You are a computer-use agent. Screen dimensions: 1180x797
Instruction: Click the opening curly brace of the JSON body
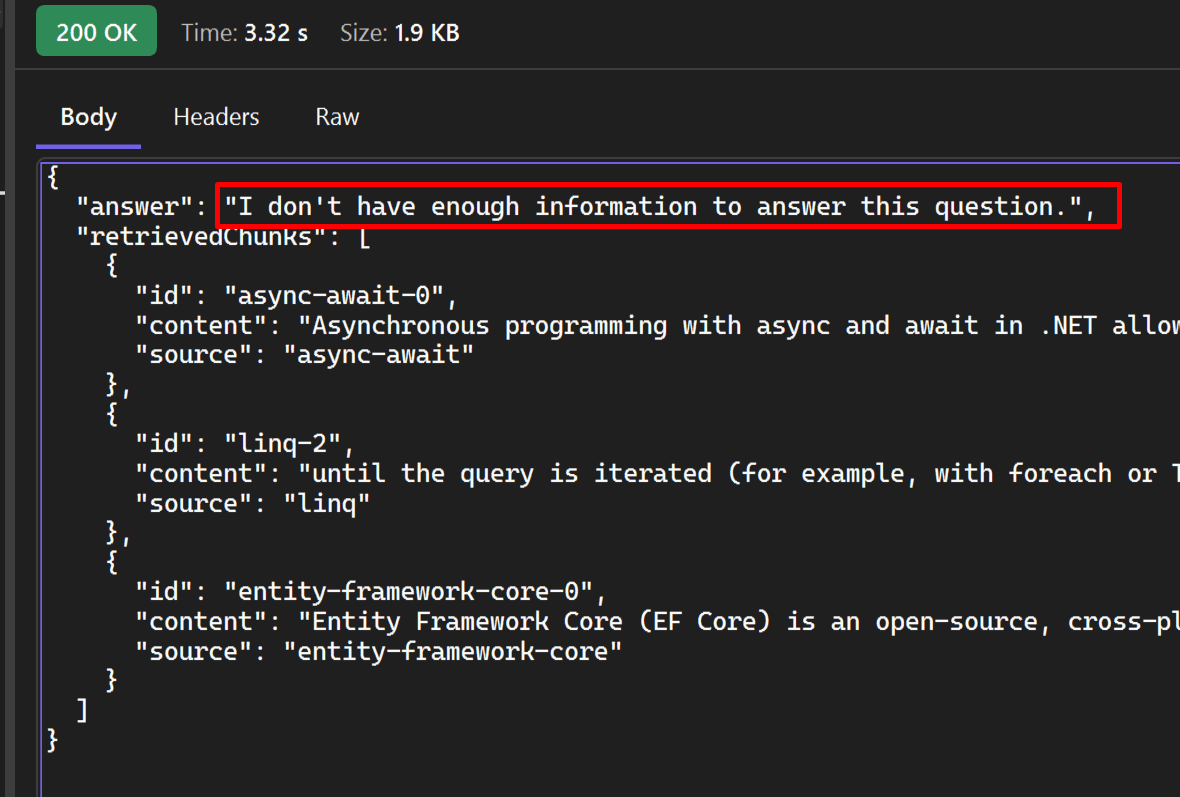pos(53,178)
